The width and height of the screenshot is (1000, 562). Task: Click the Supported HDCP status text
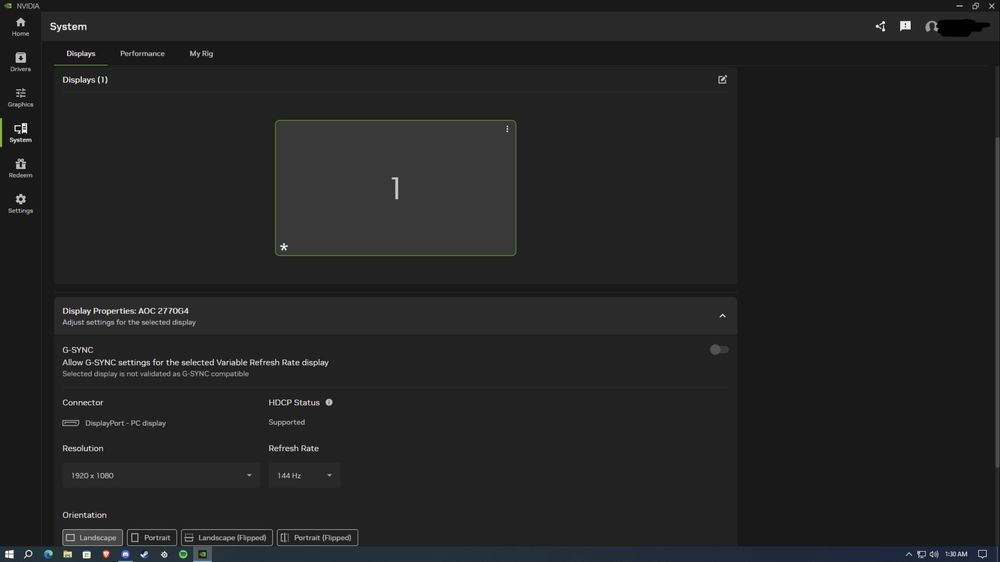[286, 422]
